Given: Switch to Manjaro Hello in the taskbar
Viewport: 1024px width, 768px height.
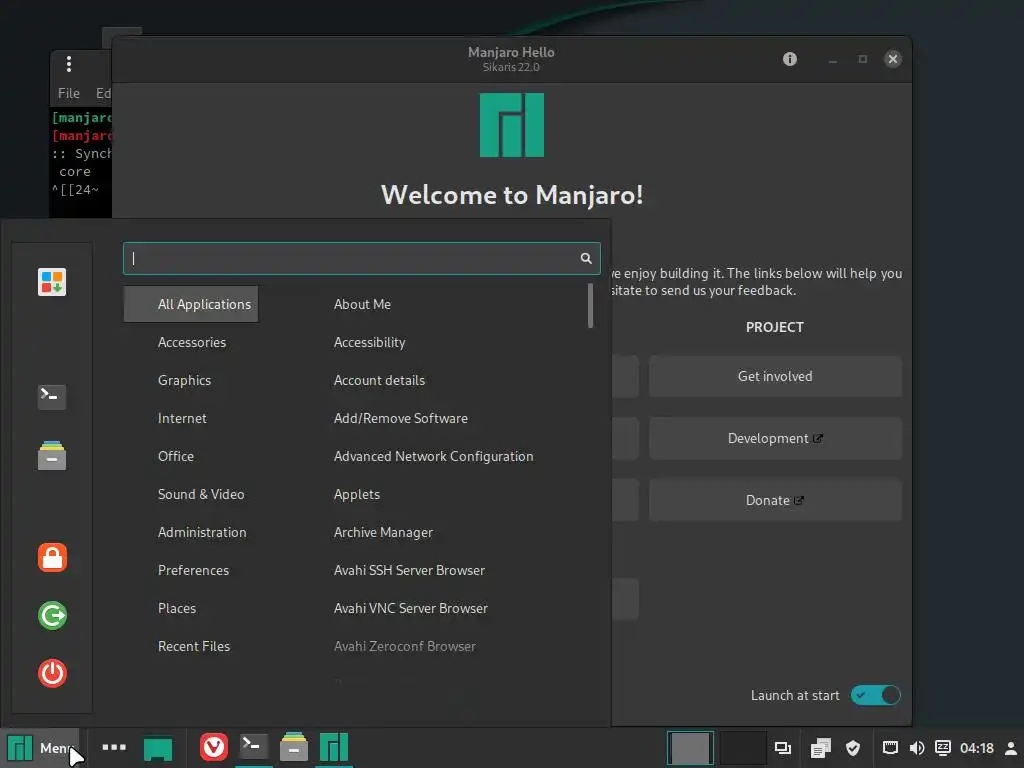Looking at the screenshot, I should tap(334, 747).
